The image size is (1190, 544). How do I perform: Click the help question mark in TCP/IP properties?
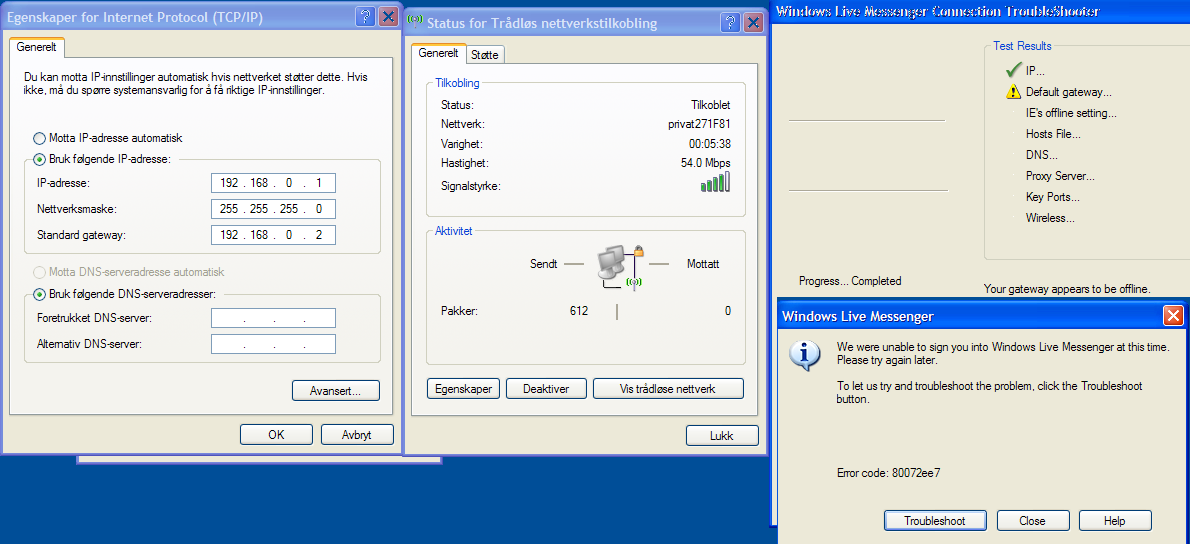(x=365, y=17)
